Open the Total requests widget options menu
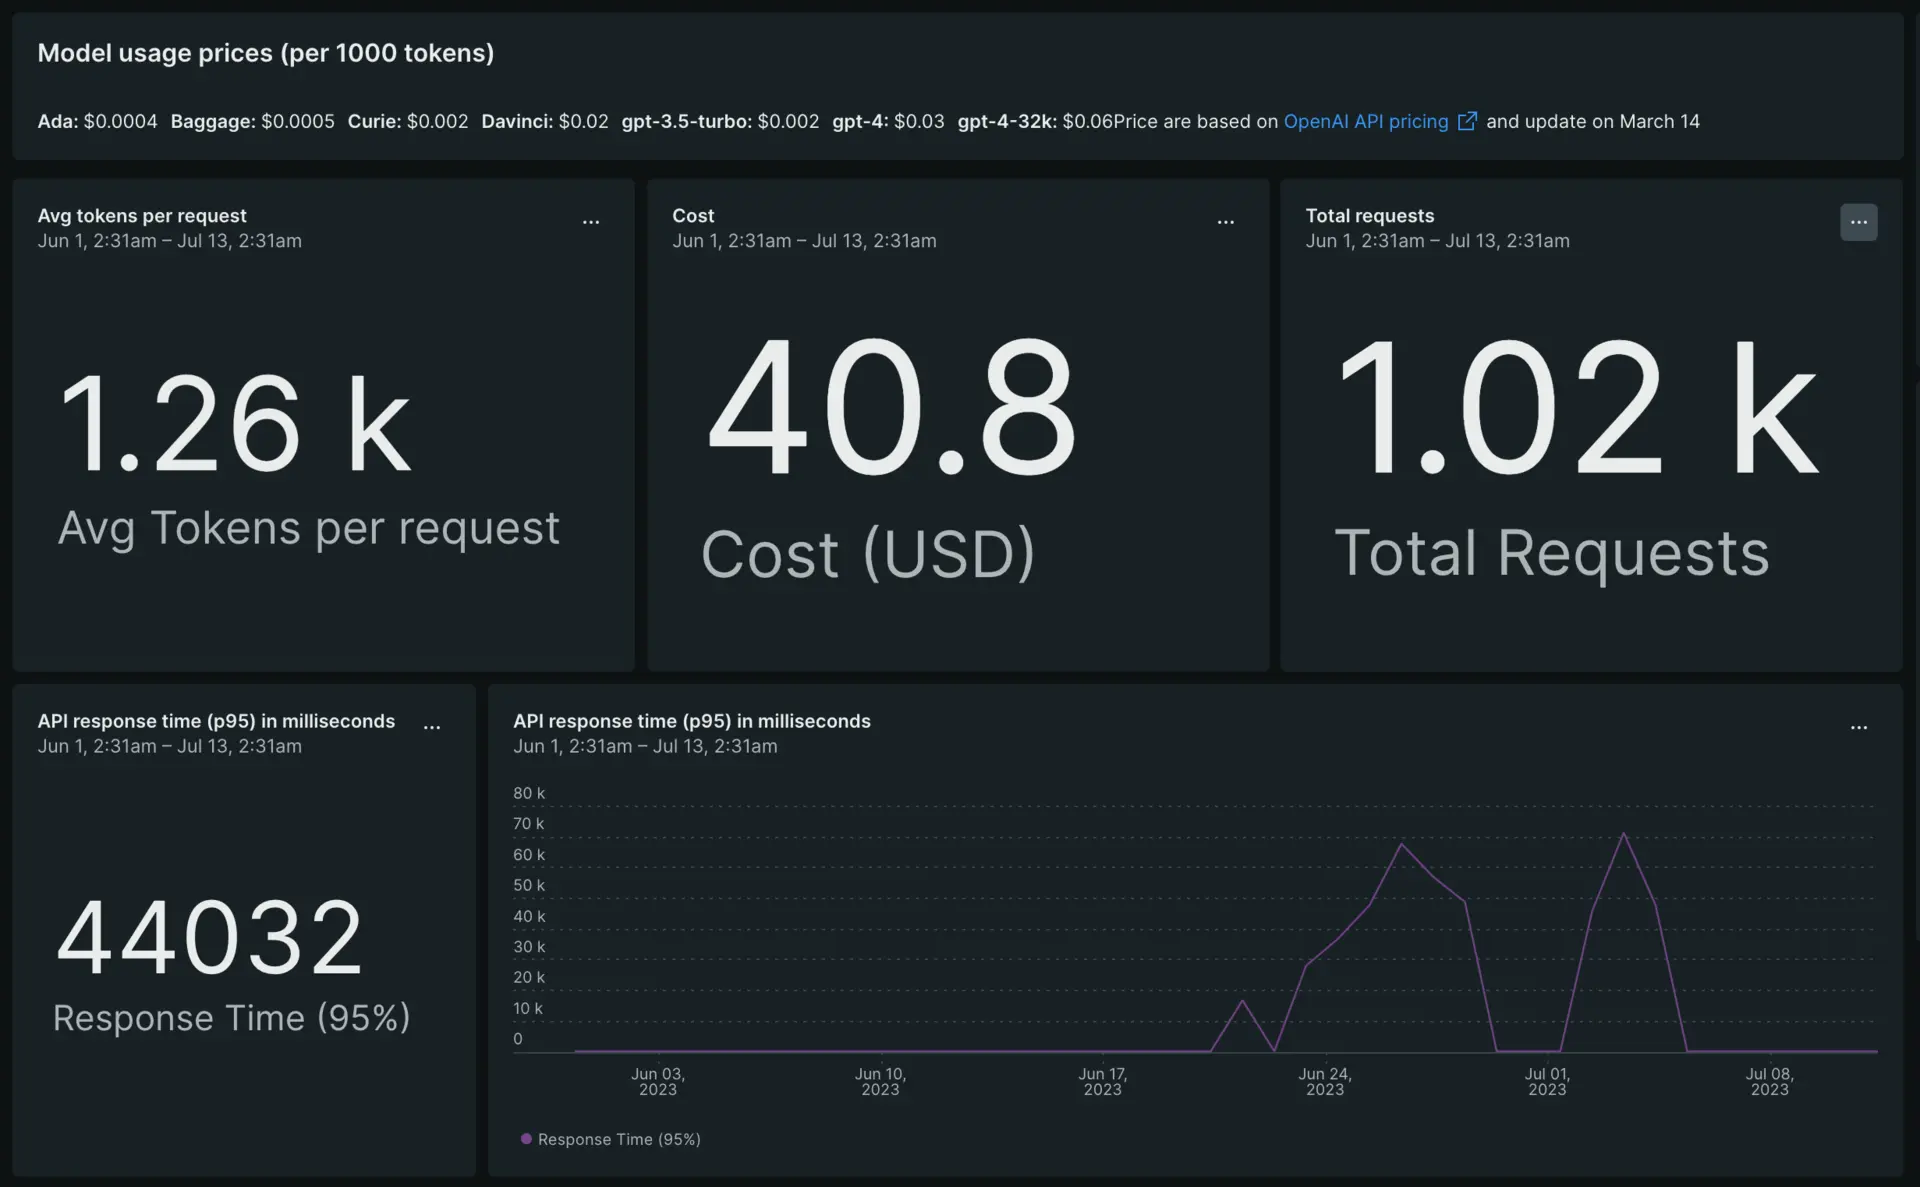The image size is (1920, 1187). pyautogui.click(x=1858, y=222)
